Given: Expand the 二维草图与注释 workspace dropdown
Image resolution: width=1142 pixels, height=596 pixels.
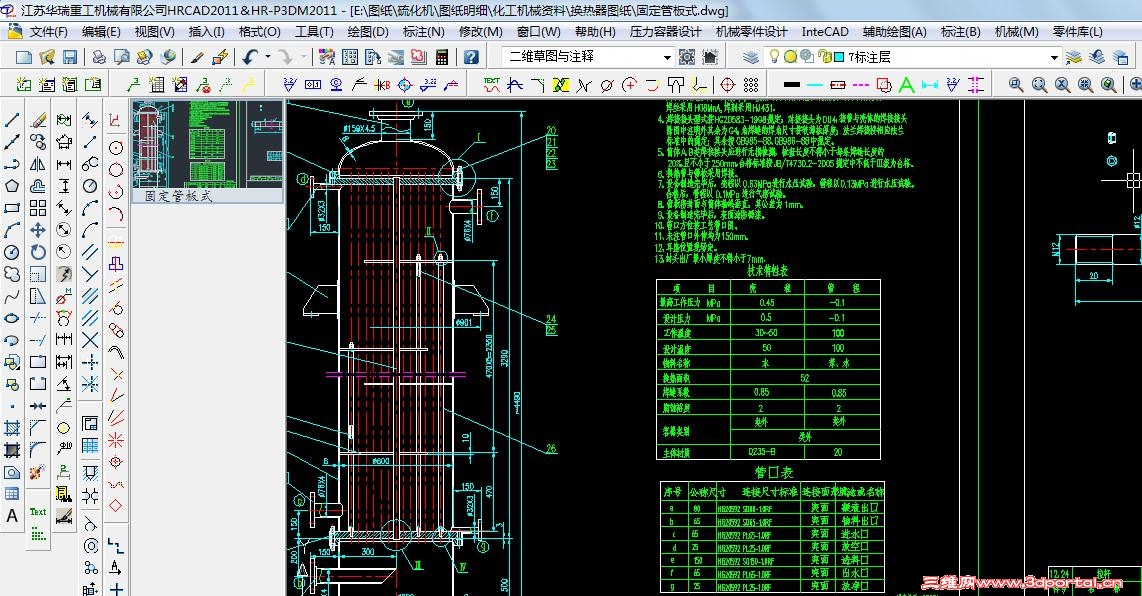Looking at the screenshot, I should pyautogui.click(x=667, y=57).
